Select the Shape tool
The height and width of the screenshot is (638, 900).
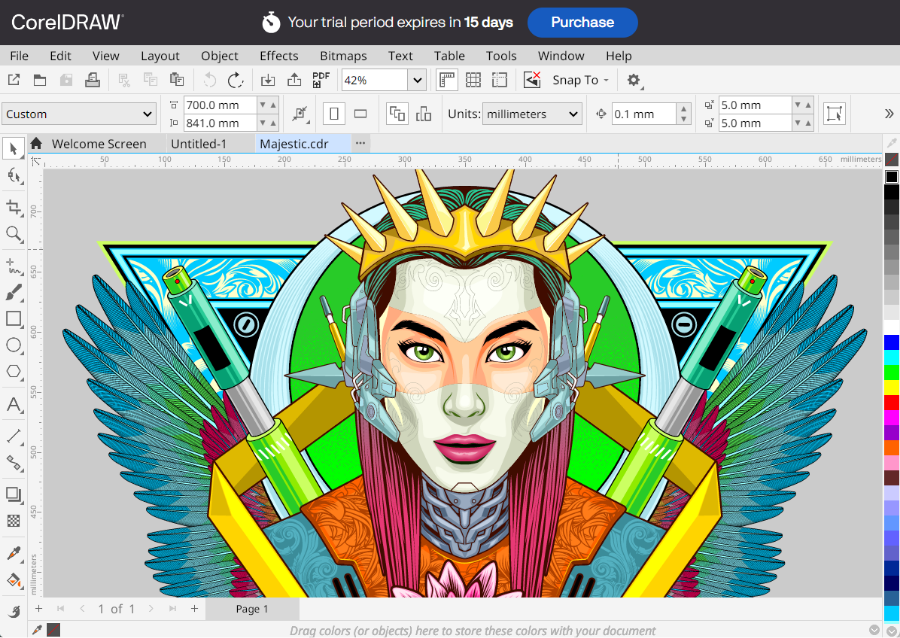tap(13, 176)
